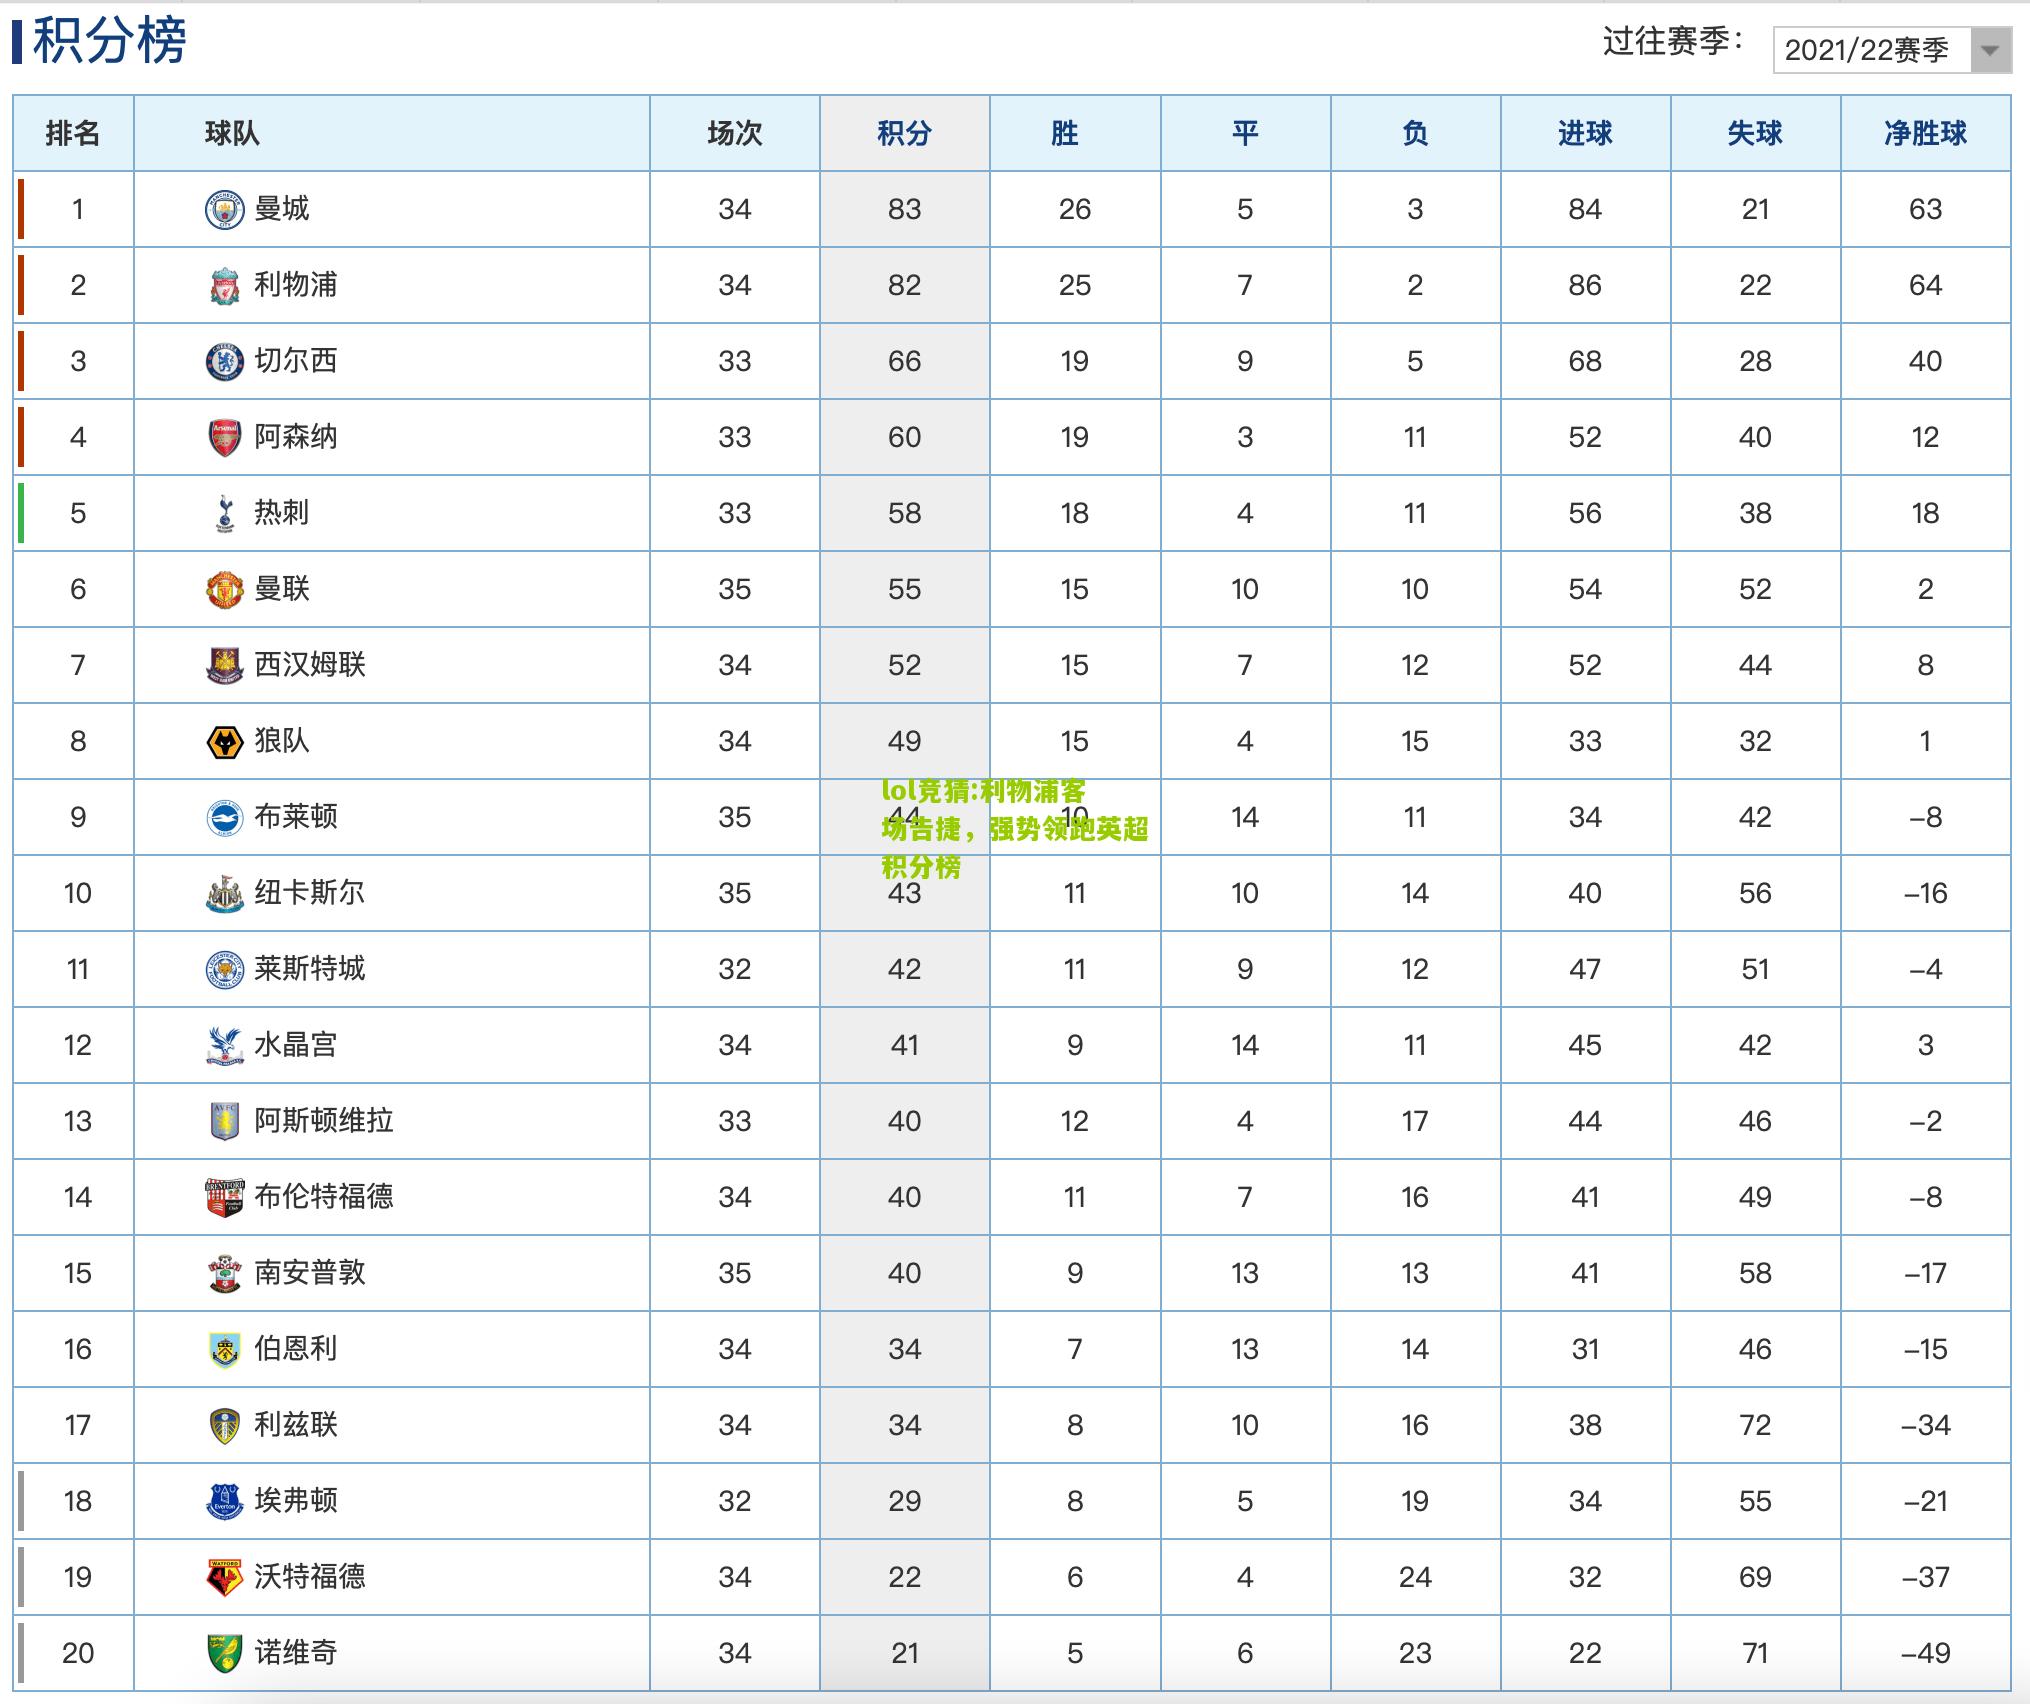Open the 埃弗顿 team name link
Screen dimensions: 2030x1704
tap(296, 1501)
